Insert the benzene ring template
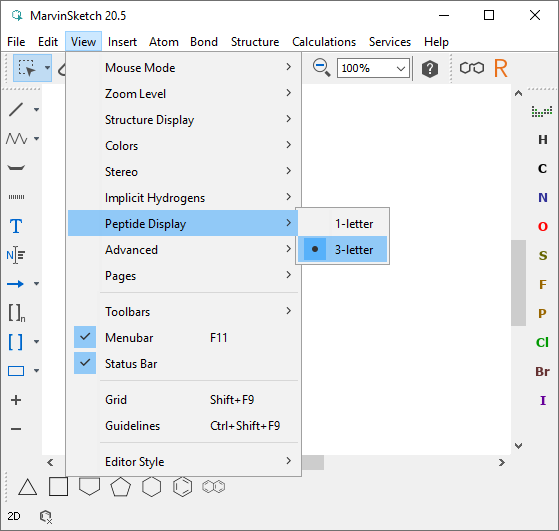559x531 pixels. [x=183, y=487]
